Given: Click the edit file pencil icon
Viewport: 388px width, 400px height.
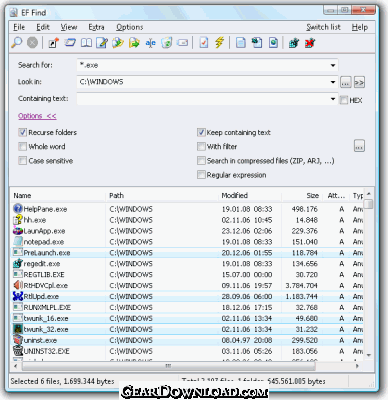Looking at the screenshot, I should [102, 43].
